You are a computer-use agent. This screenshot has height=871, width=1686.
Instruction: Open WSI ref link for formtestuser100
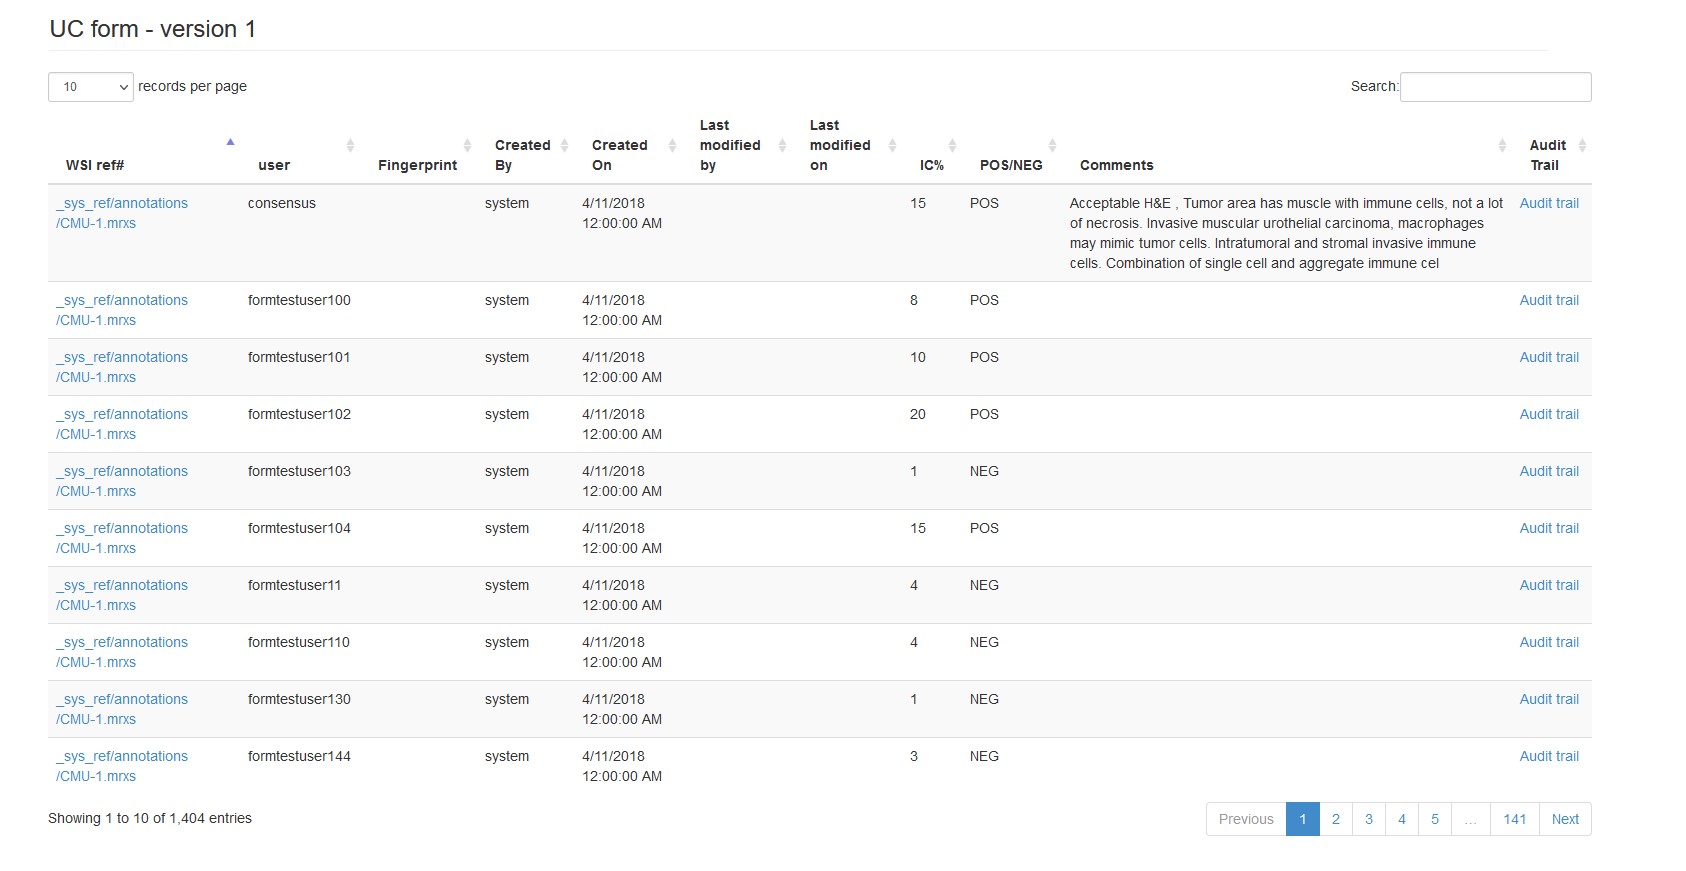click(122, 310)
